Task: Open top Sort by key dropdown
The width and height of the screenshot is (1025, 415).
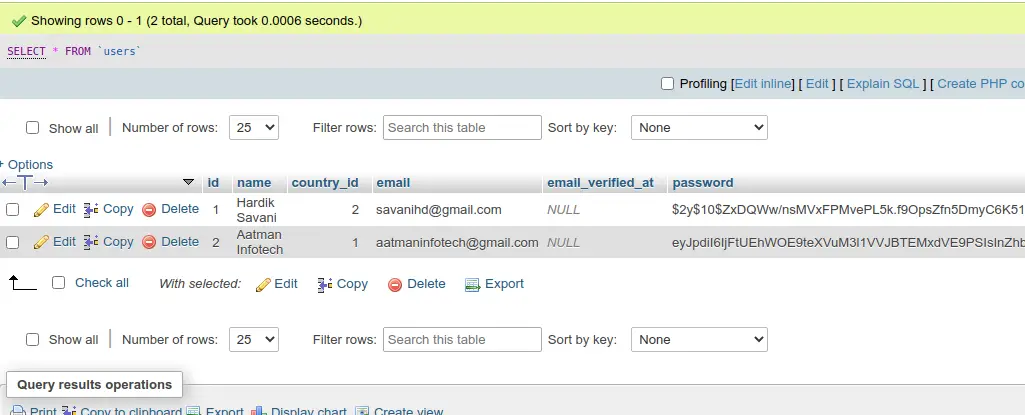Action: click(x=699, y=127)
